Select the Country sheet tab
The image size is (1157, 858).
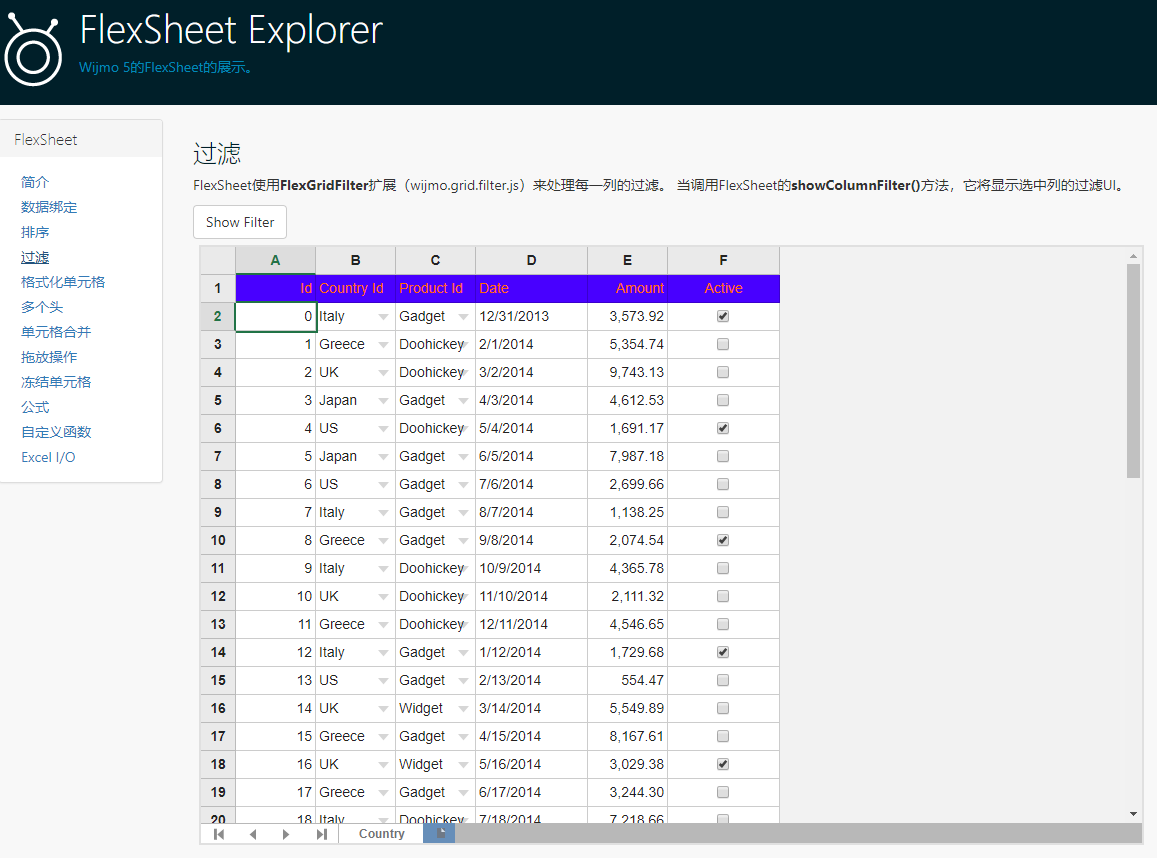click(381, 834)
